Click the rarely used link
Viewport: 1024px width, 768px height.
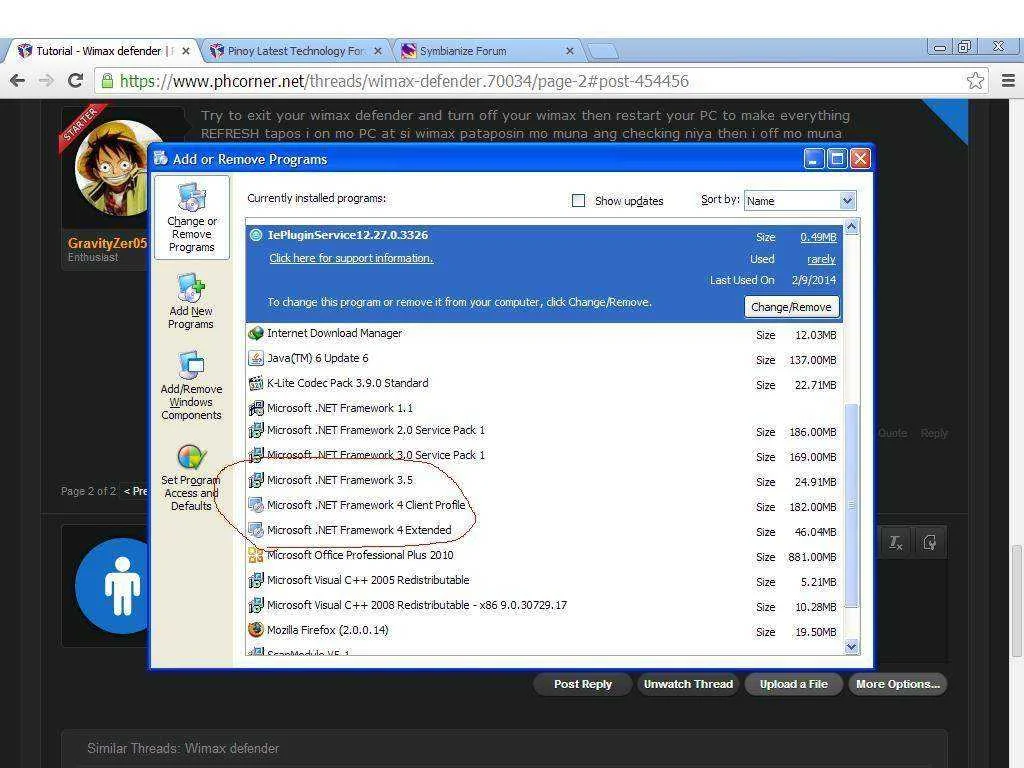tap(822, 259)
